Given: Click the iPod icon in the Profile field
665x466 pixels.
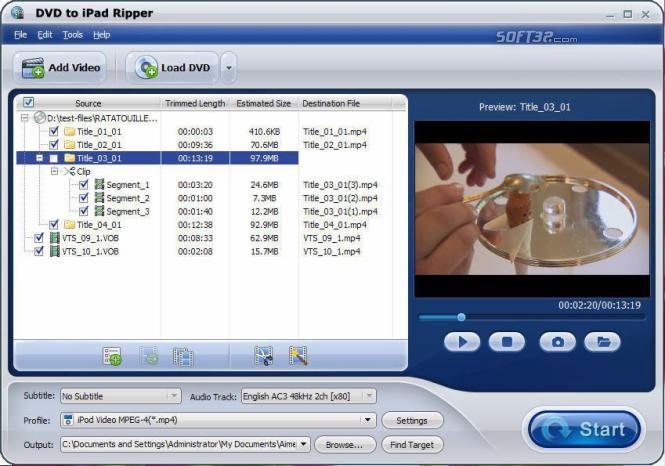Looking at the screenshot, I should coord(68,420).
